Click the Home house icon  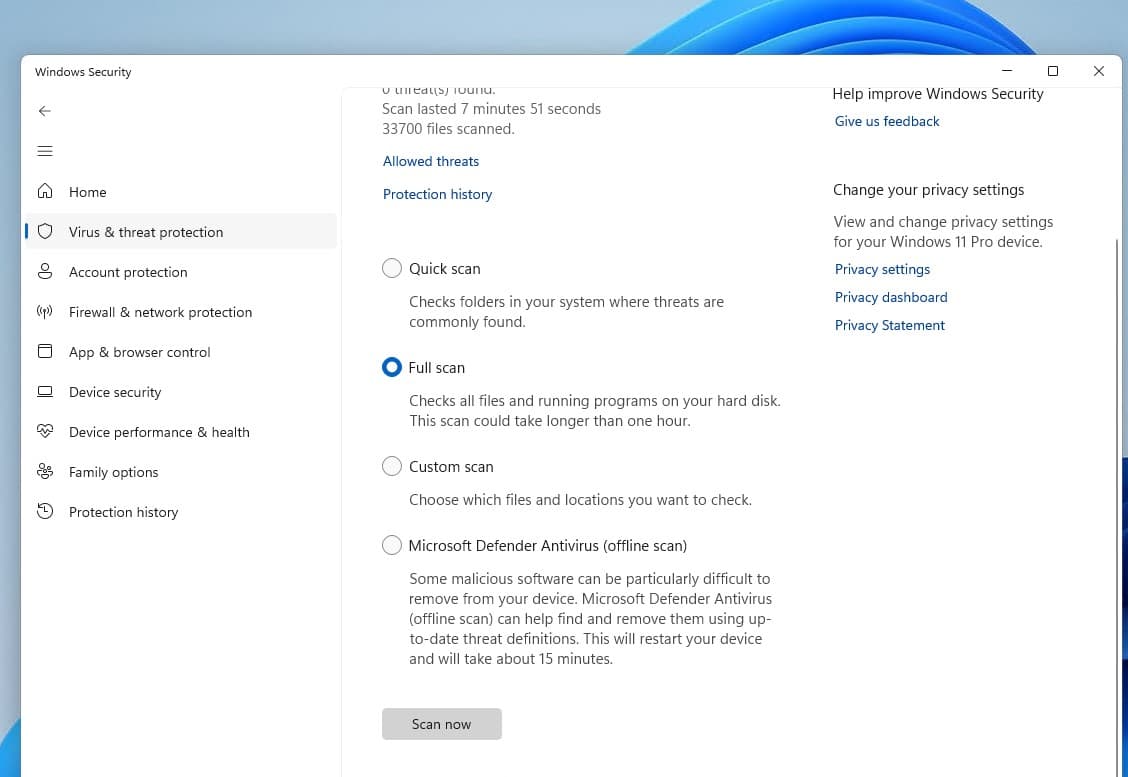pos(44,192)
